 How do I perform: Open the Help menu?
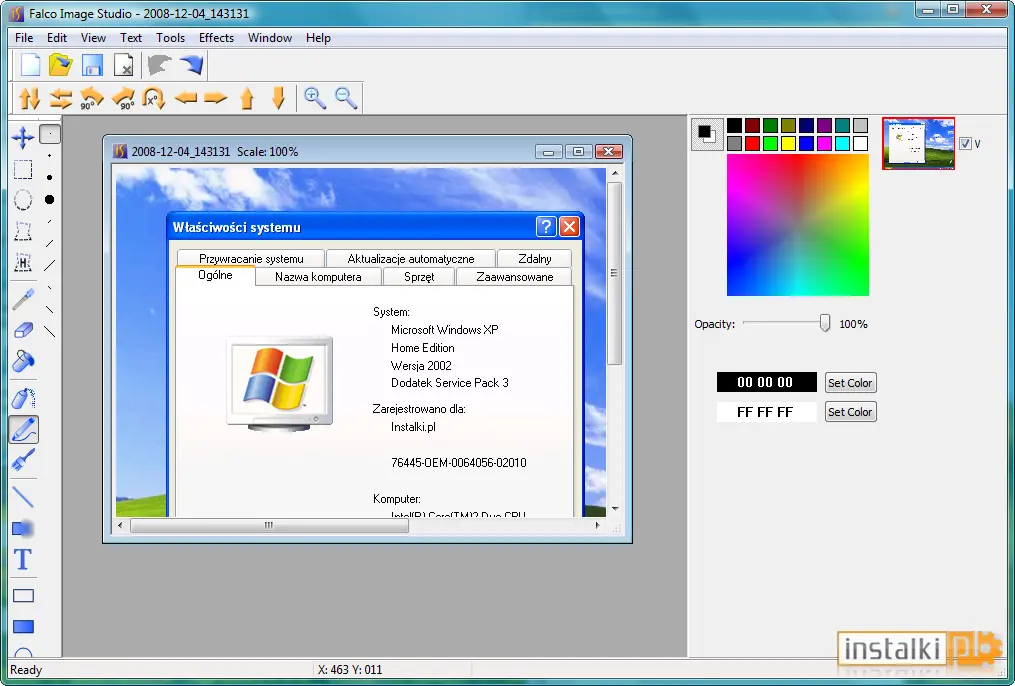(318, 38)
